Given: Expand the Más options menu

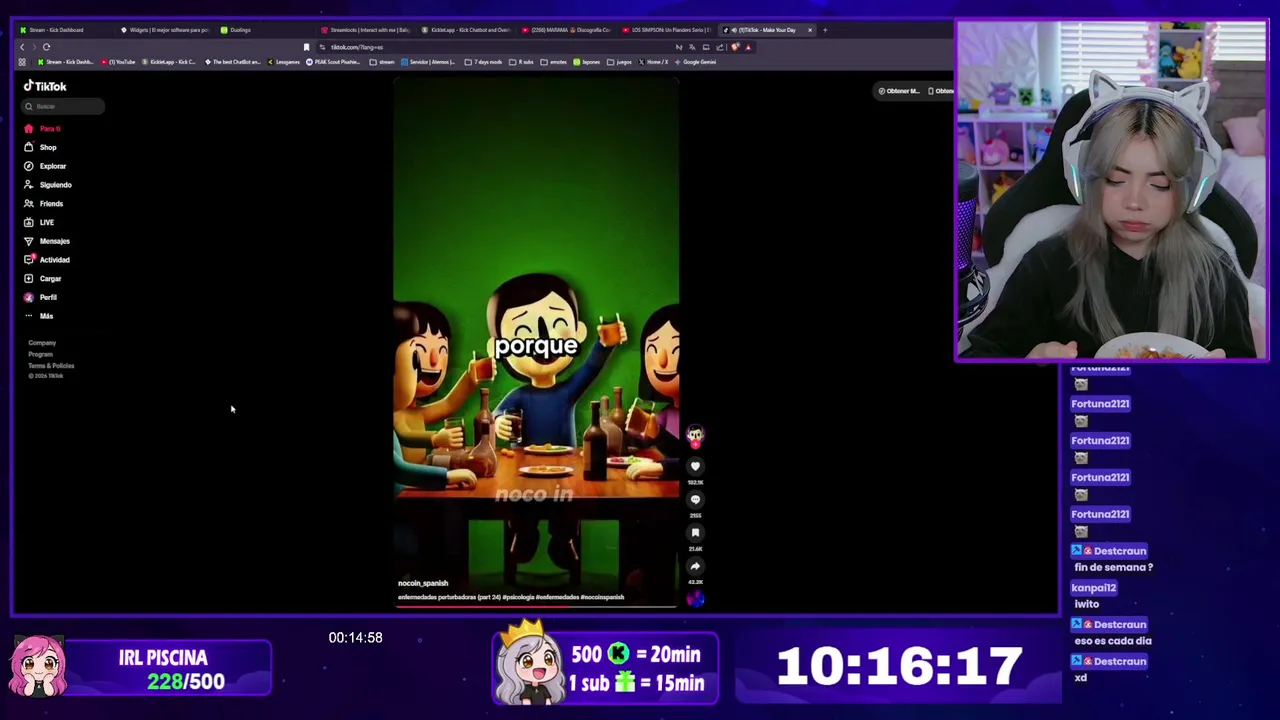Looking at the screenshot, I should click(39, 316).
